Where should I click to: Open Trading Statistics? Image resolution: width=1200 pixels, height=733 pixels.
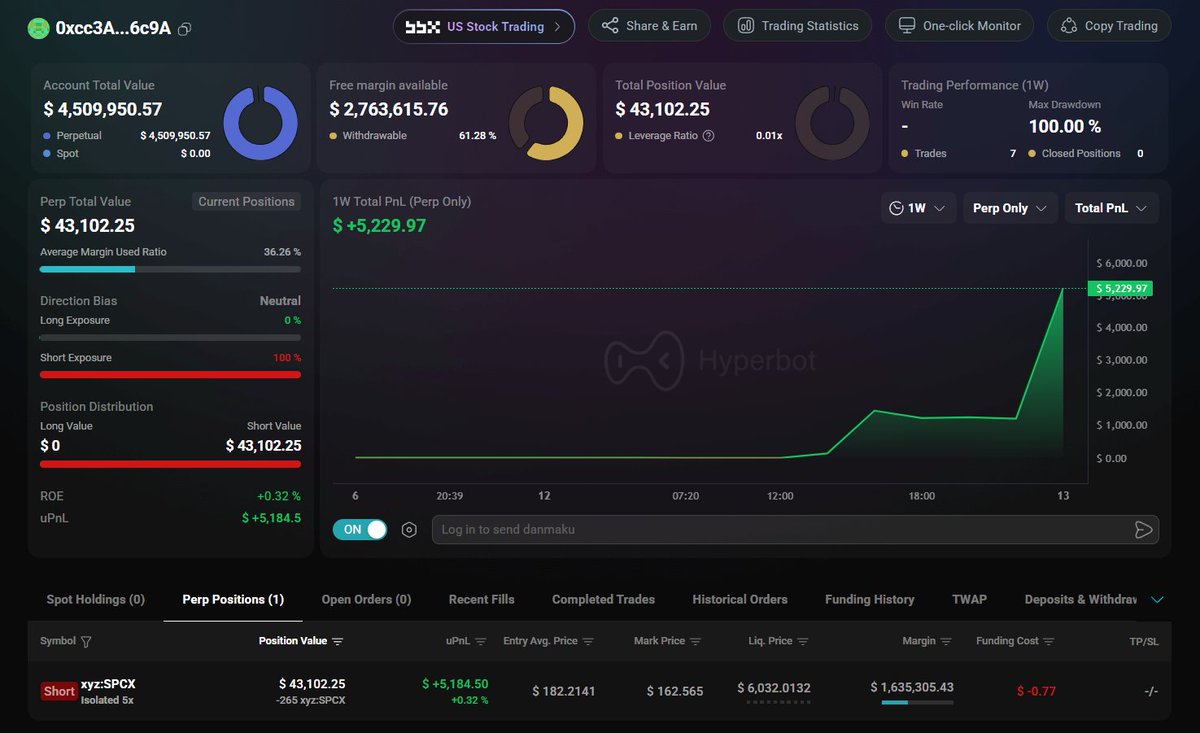[798, 26]
